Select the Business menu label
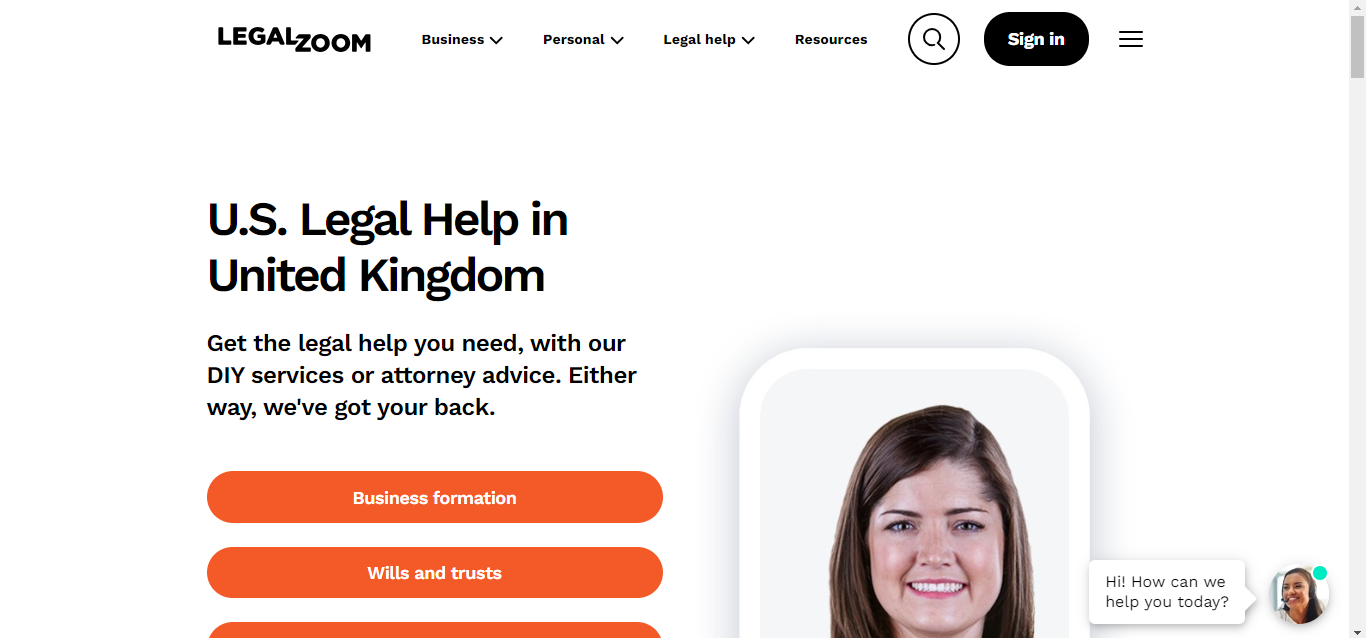Image resolution: width=1366 pixels, height=638 pixels. click(x=453, y=39)
